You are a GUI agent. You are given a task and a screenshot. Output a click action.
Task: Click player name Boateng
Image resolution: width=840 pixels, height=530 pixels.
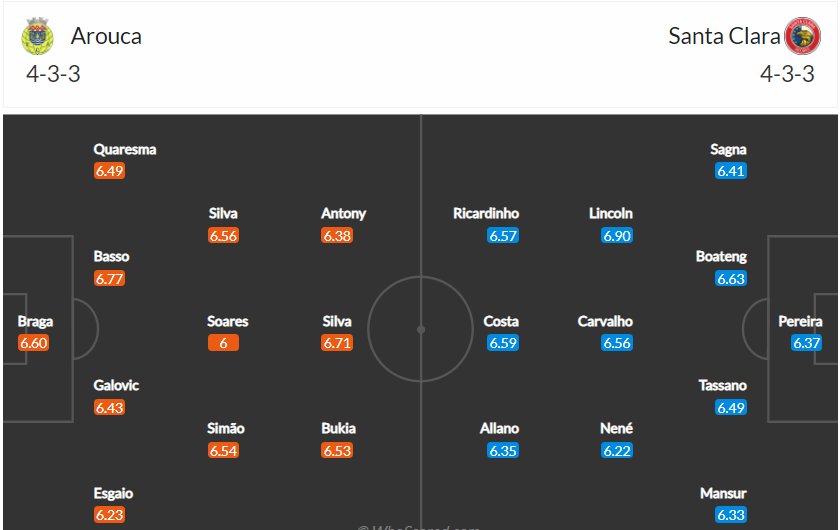721,256
